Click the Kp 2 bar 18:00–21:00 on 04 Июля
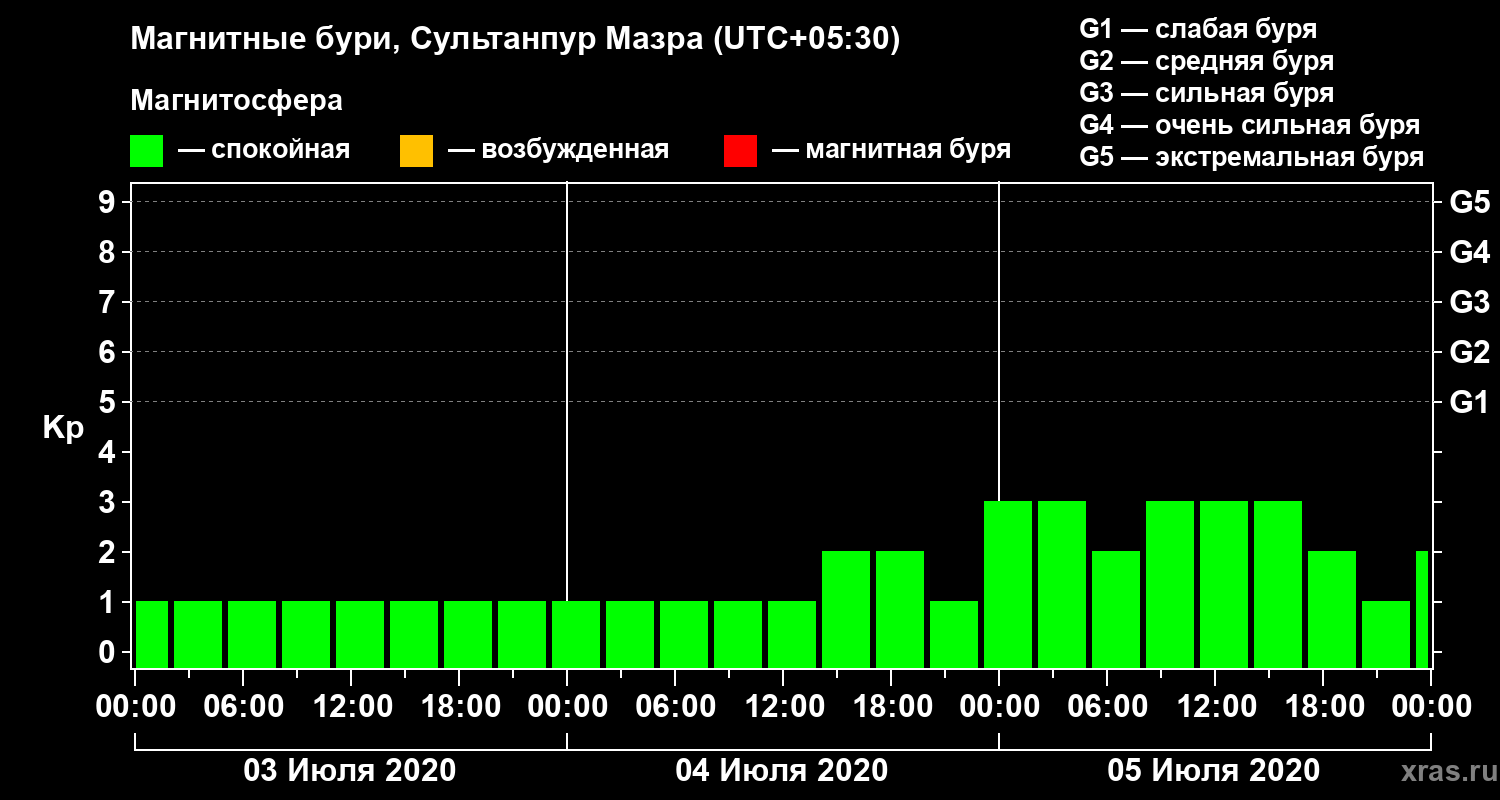The width and height of the screenshot is (1500, 800). [x=900, y=609]
